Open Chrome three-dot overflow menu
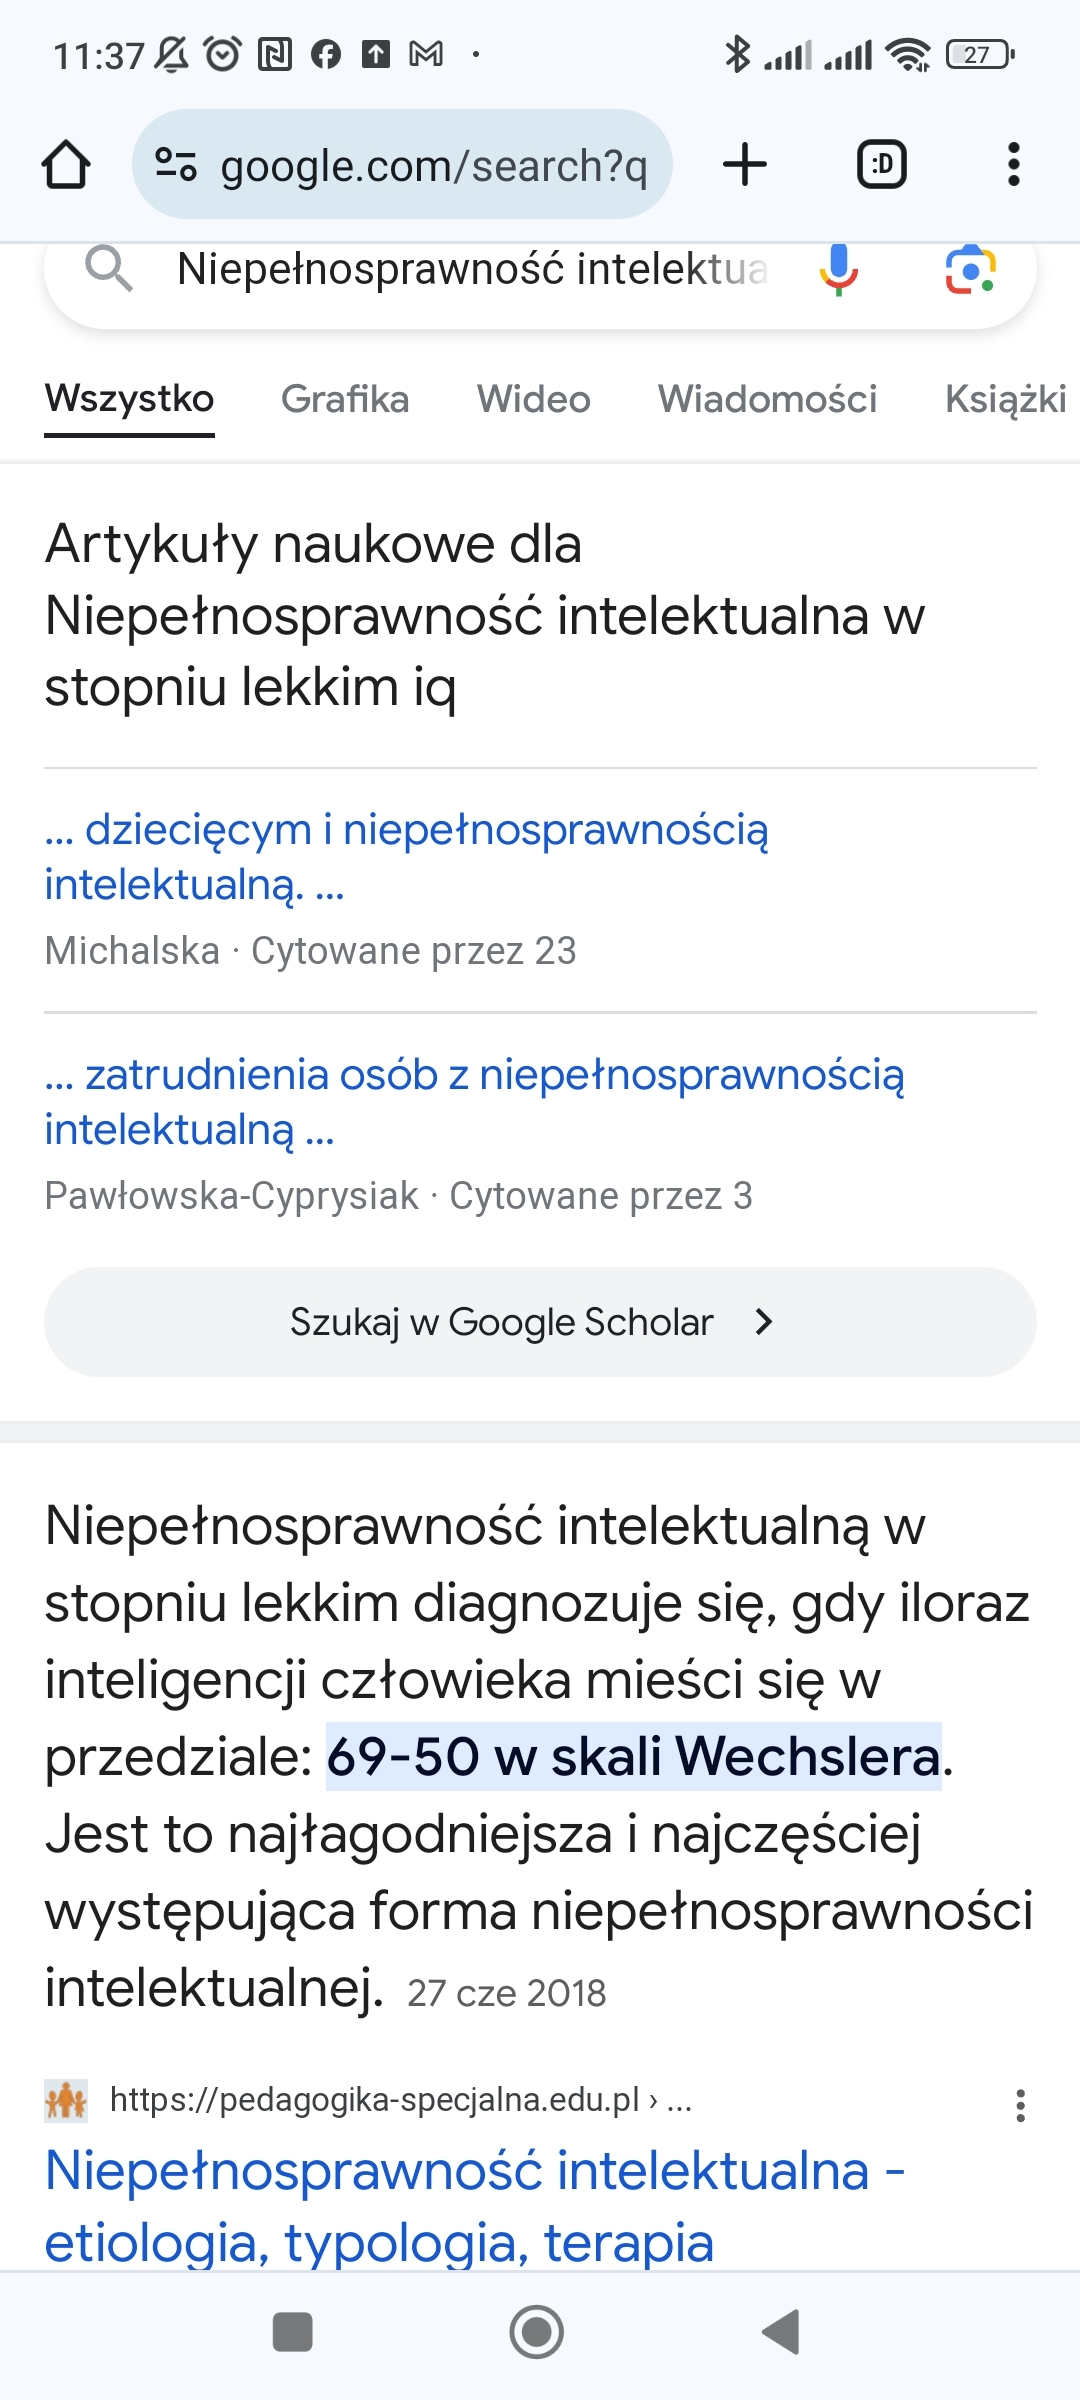This screenshot has height=2400, width=1080. 1014,165
